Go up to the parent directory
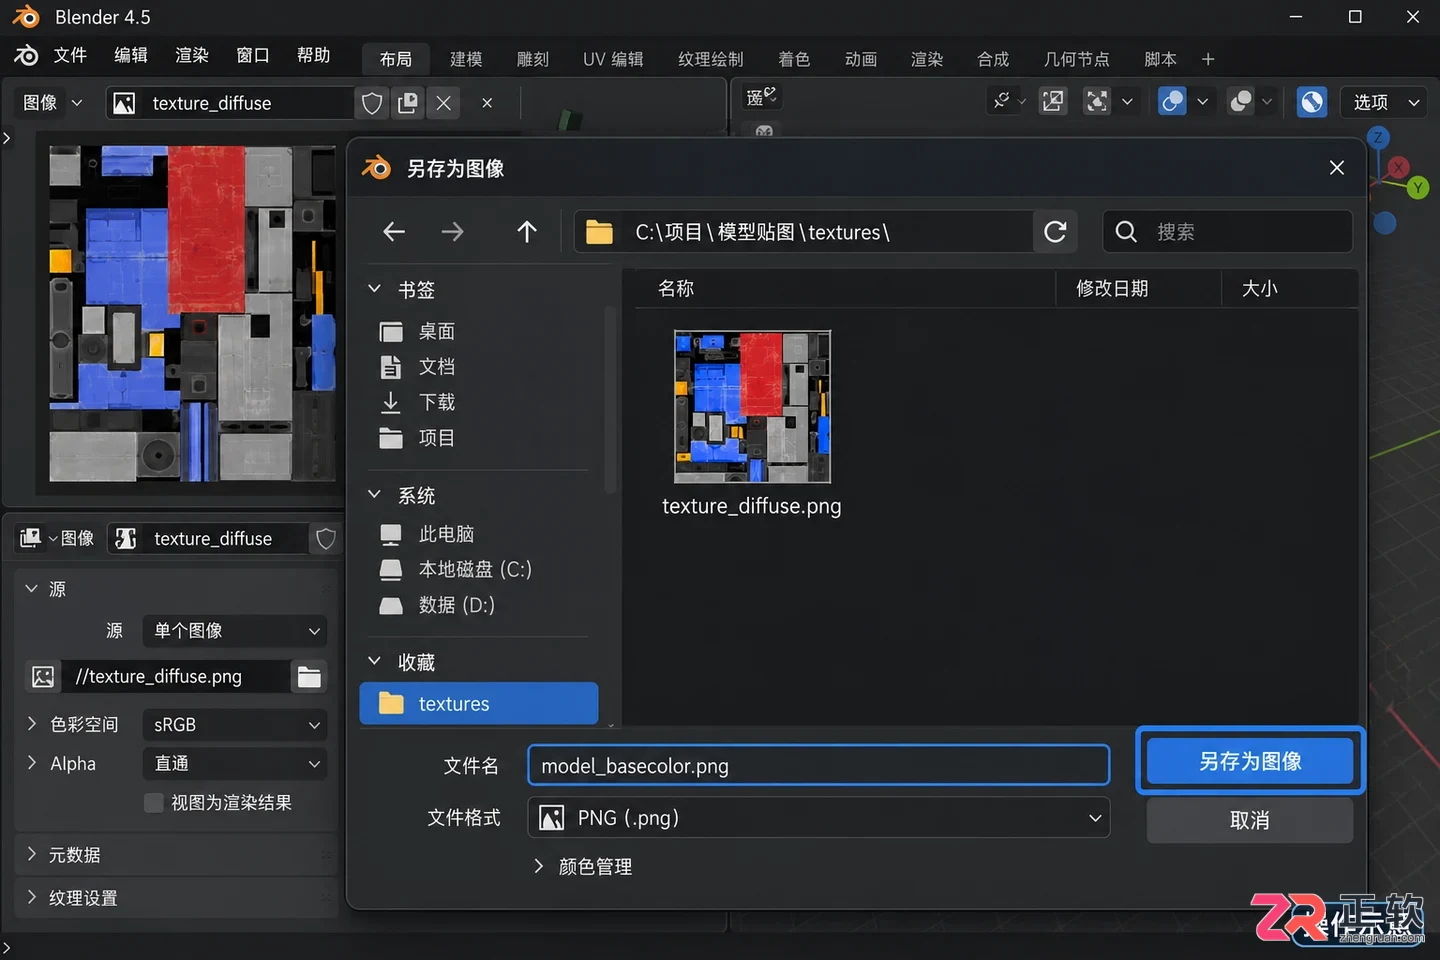Viewport: 1440px width, 960px height. point(527,232)
